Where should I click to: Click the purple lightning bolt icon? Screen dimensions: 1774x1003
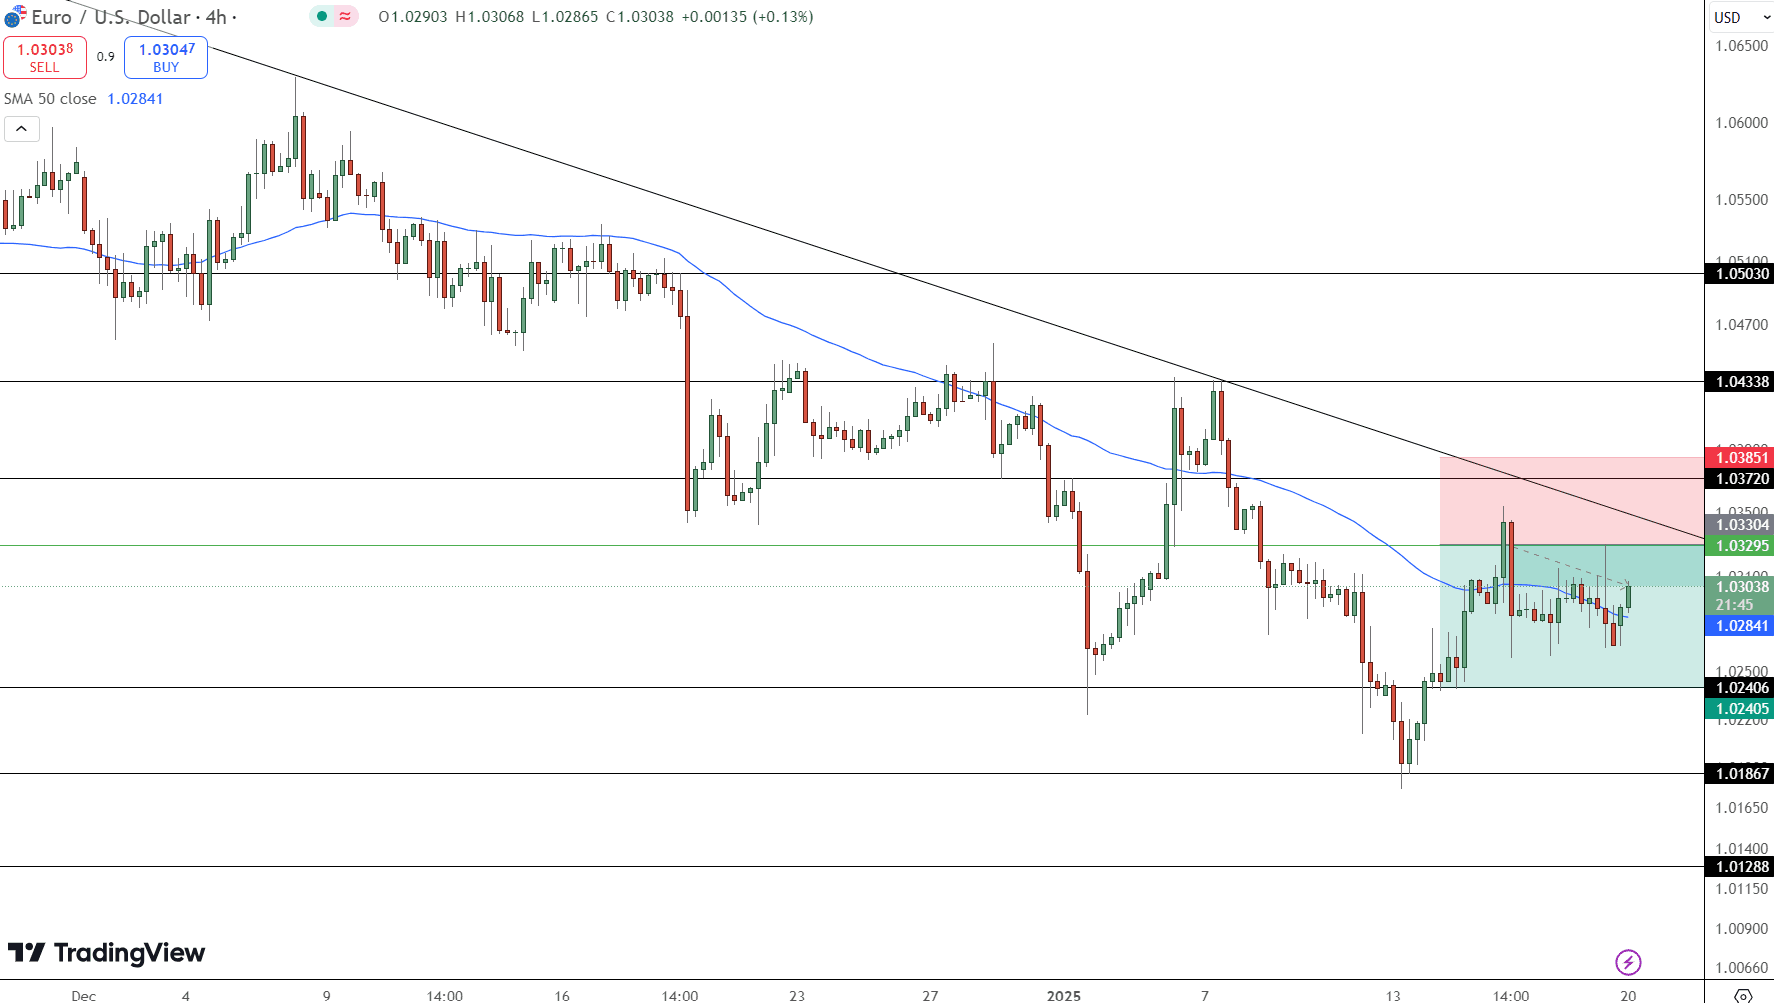point(1628,962)
